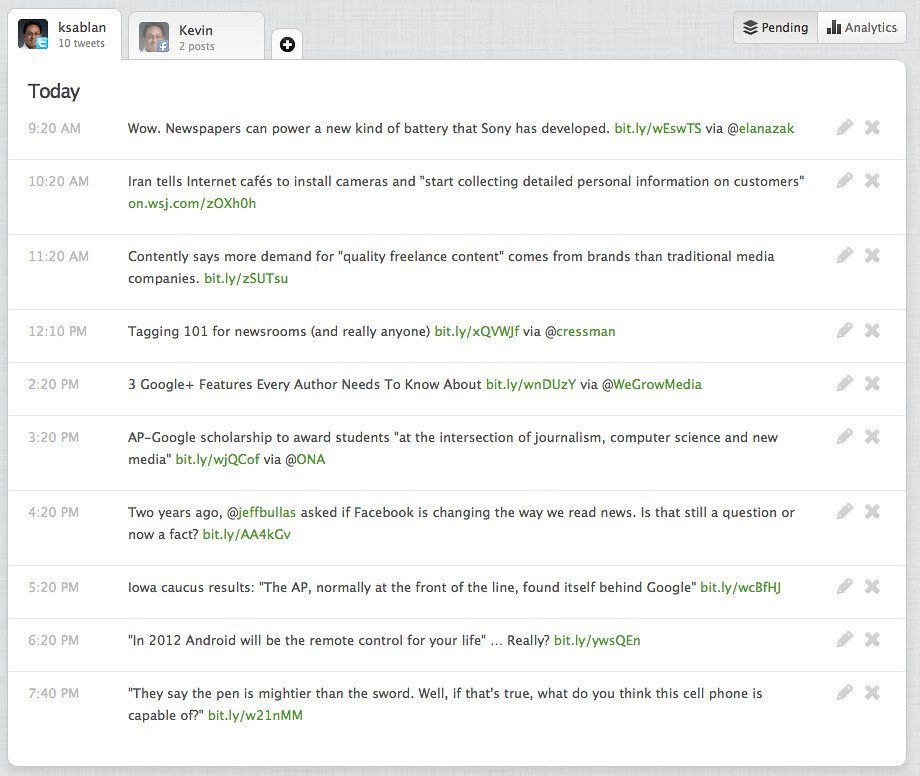Follow the on.wsj.com/zOXh0h link
The image size is (920, 776).
tap(192, 204)
